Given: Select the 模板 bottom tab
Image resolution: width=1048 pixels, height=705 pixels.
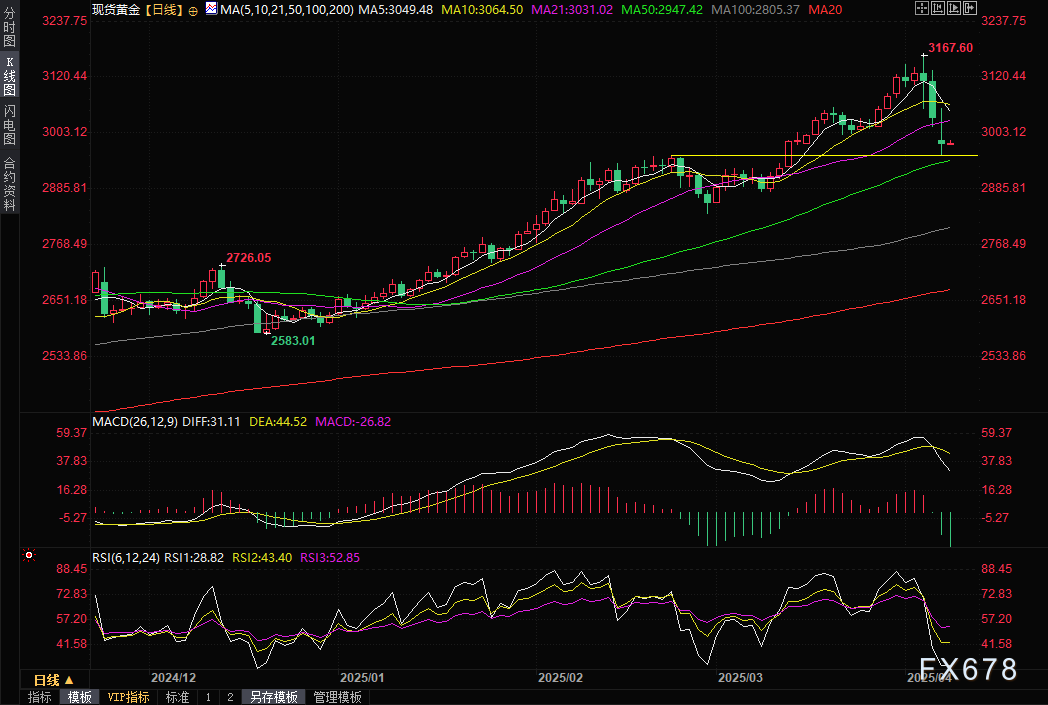Looking at the screenshot, I should coord(80,697).
